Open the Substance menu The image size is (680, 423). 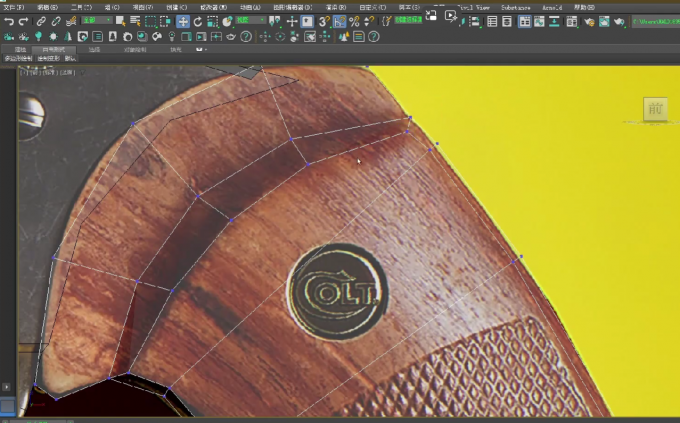(515, 7)
